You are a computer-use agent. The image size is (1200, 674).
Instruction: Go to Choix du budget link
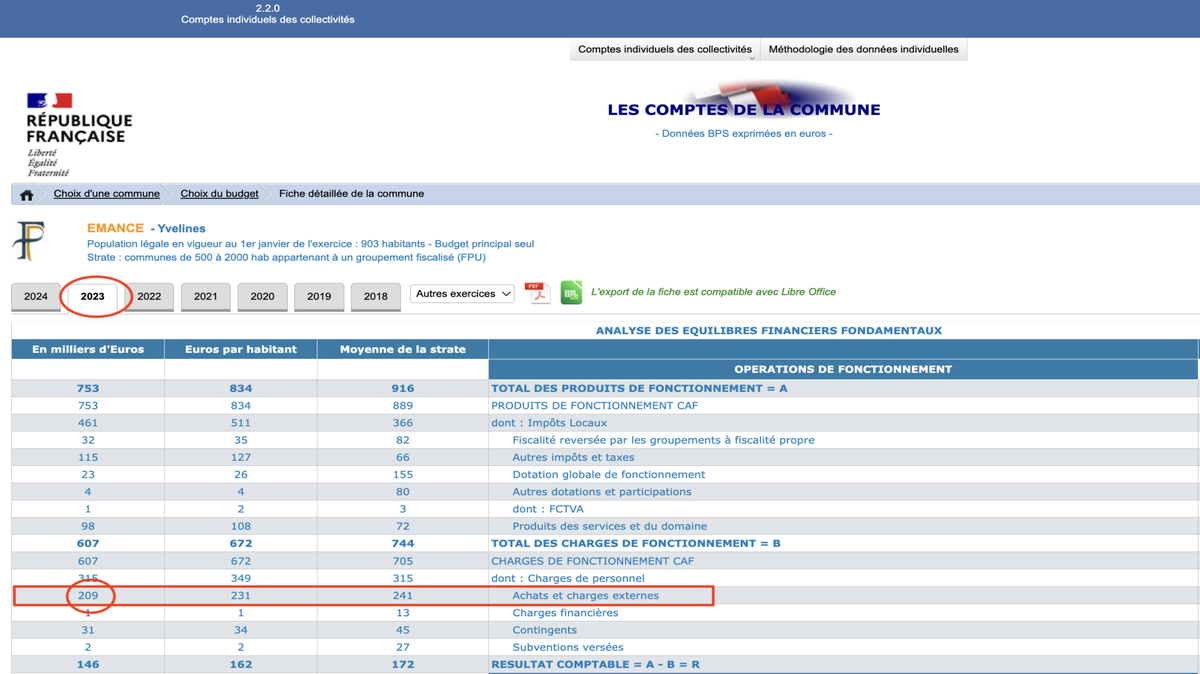click(219, 194)
